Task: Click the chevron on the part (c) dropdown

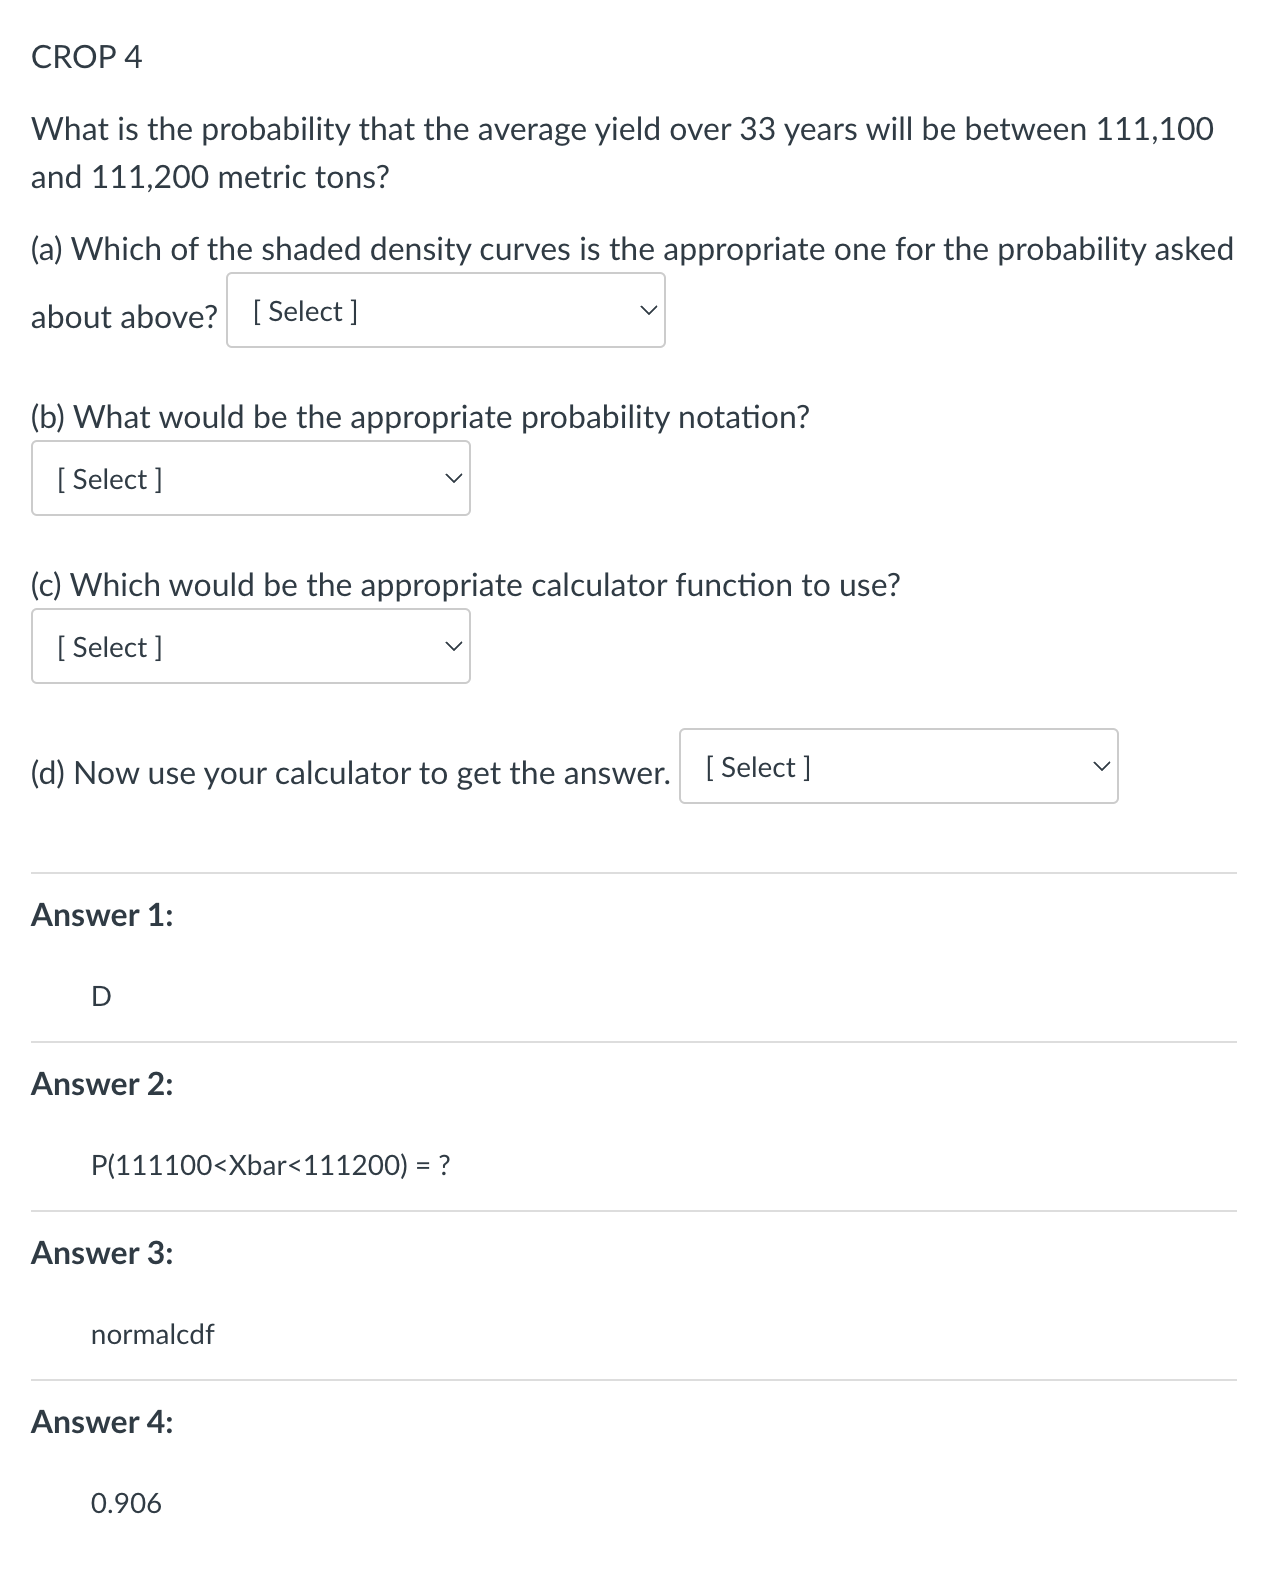Action: point(453,646)
